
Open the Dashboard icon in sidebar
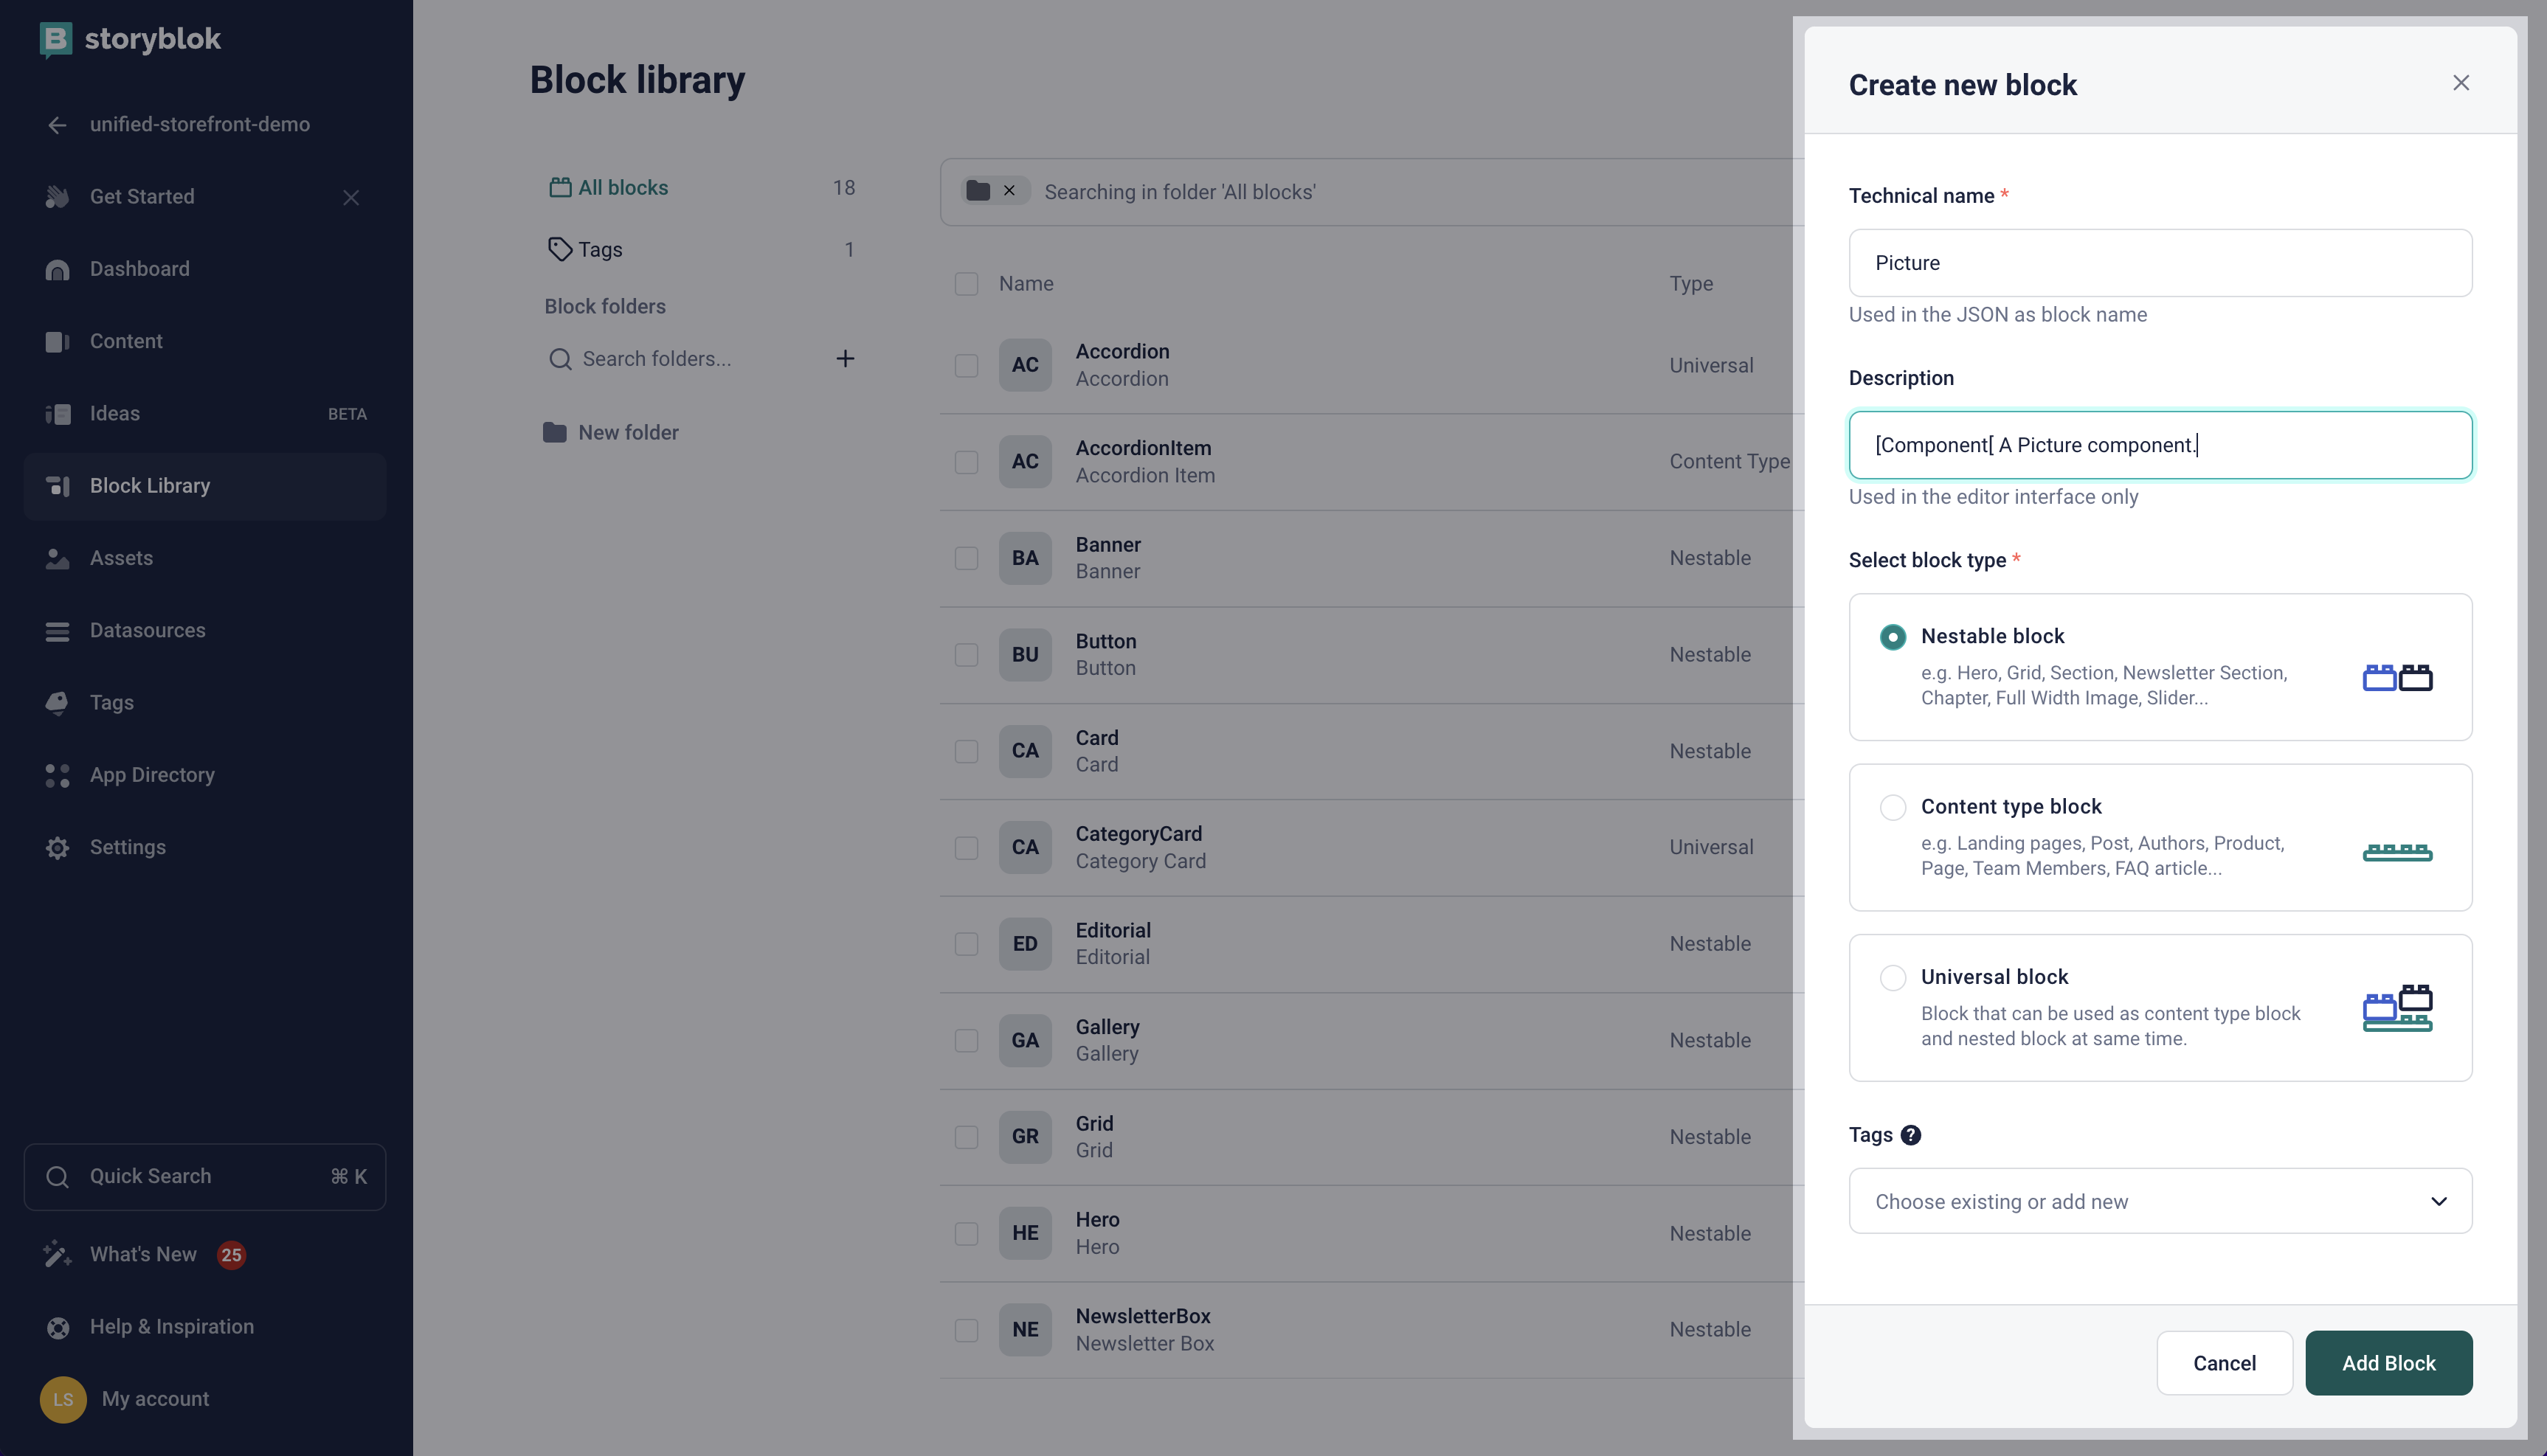(x=57, y=269)
